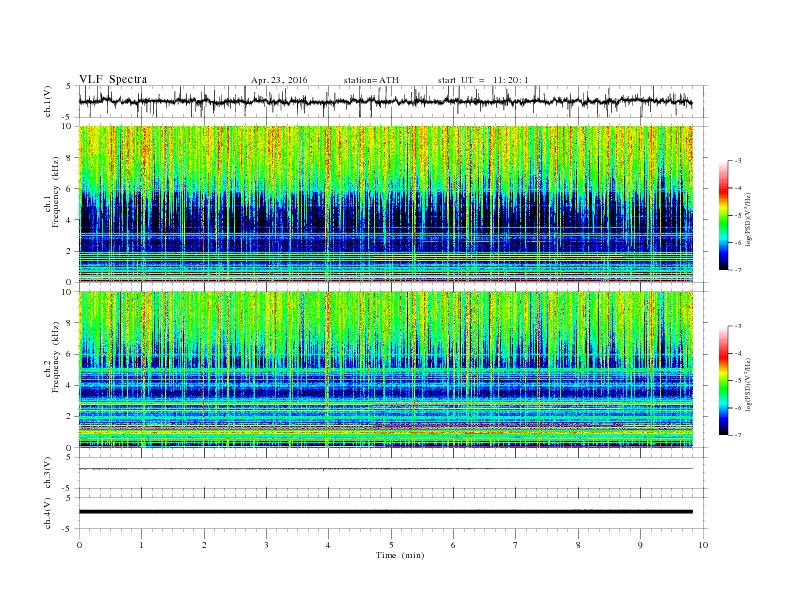Click the "ch.1(V)" waveform axis label
792x612 pixels.
coord(48,101)
